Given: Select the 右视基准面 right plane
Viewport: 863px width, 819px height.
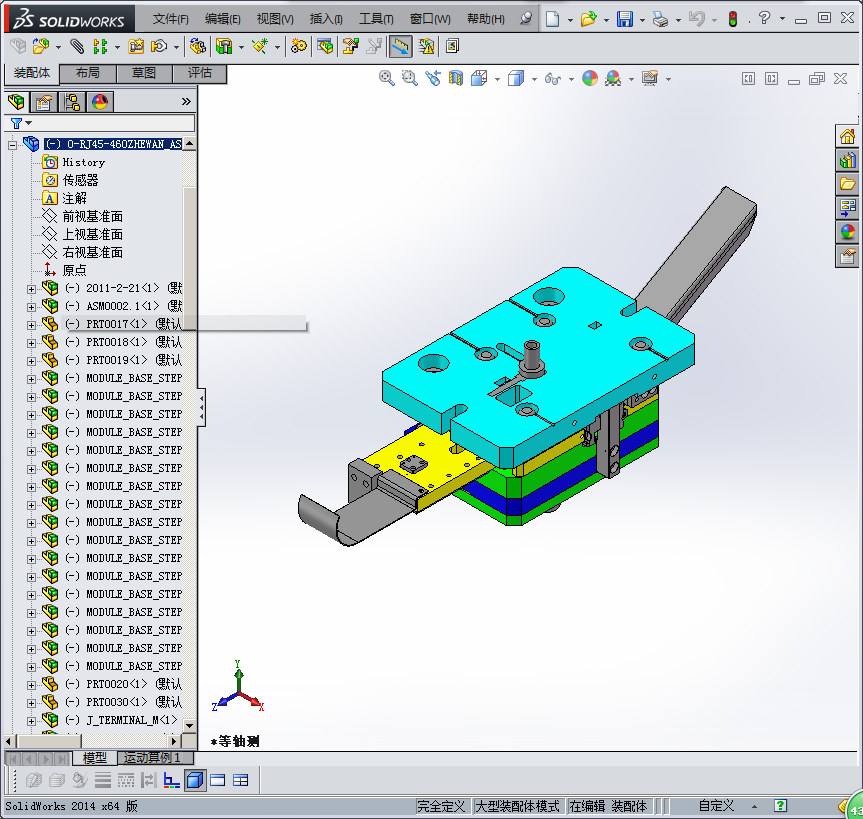Looking at the screenshot, I should tap(92, 252).
